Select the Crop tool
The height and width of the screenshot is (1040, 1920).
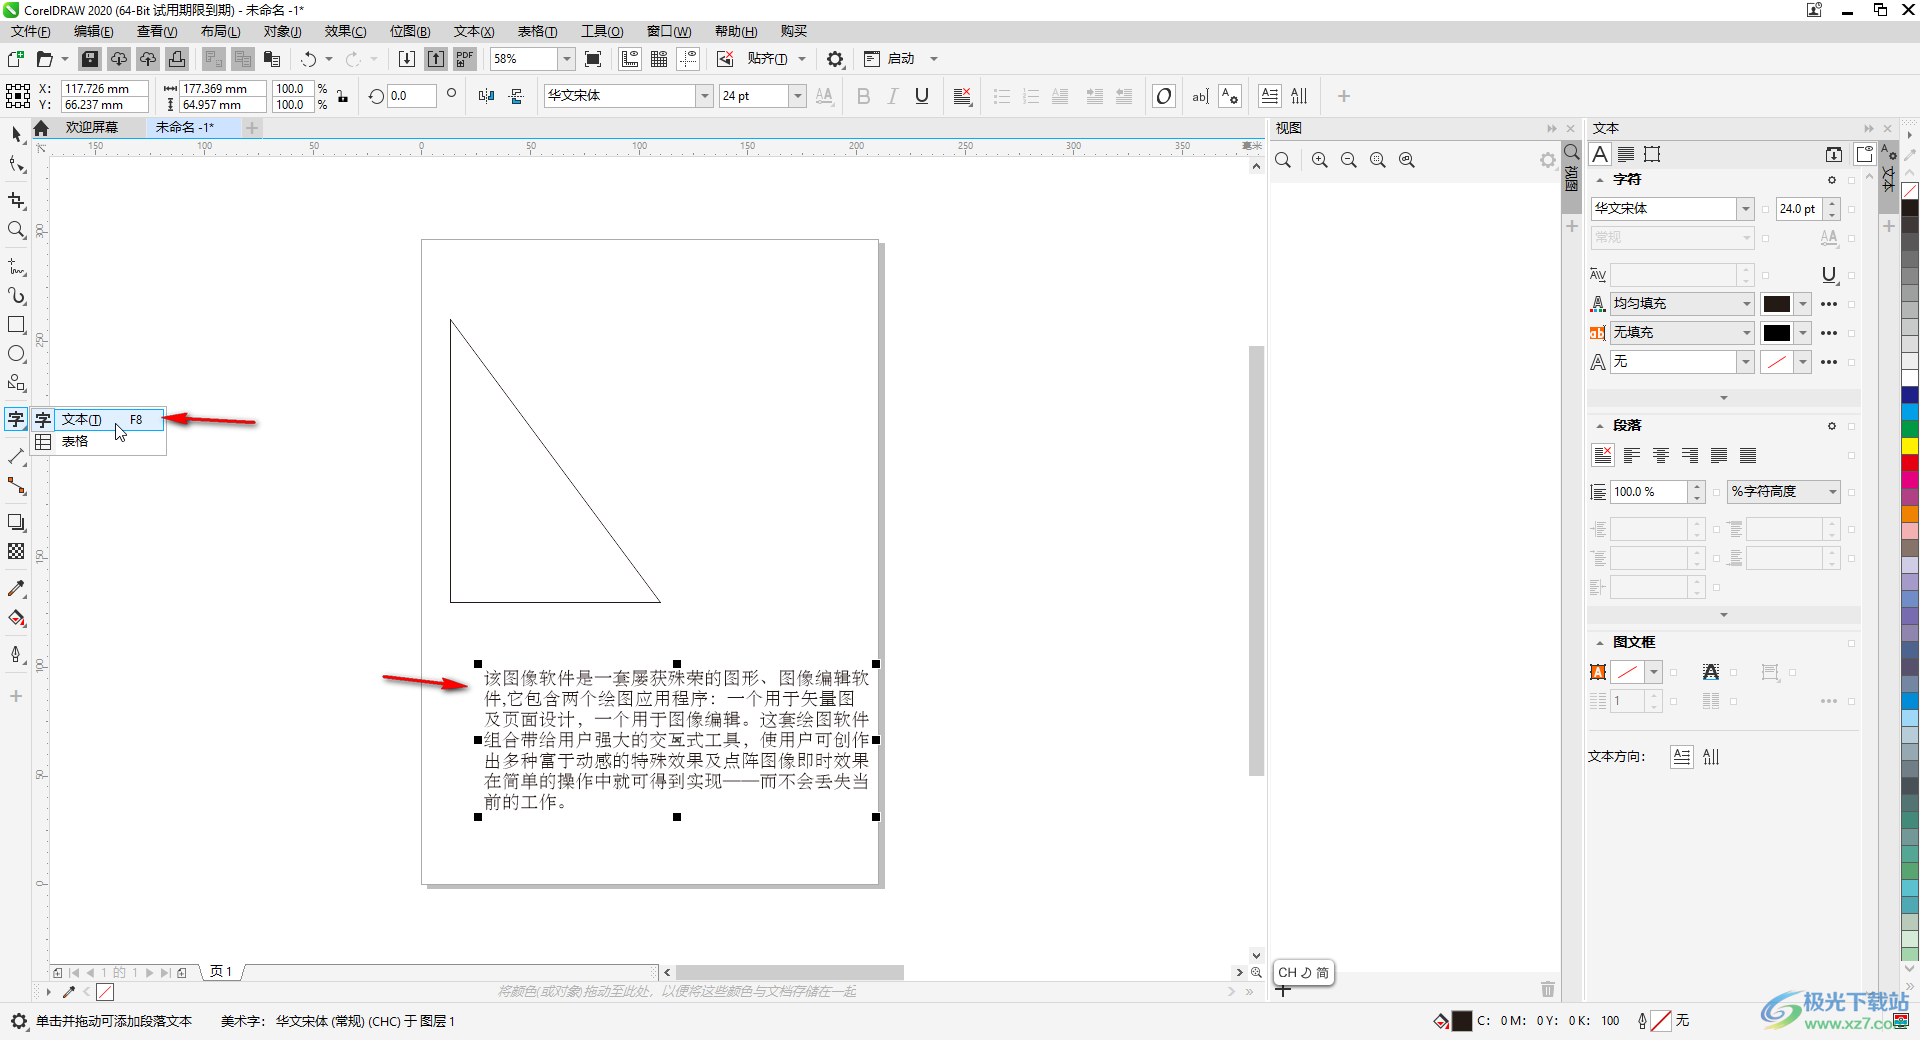click(x=16, y=201)
